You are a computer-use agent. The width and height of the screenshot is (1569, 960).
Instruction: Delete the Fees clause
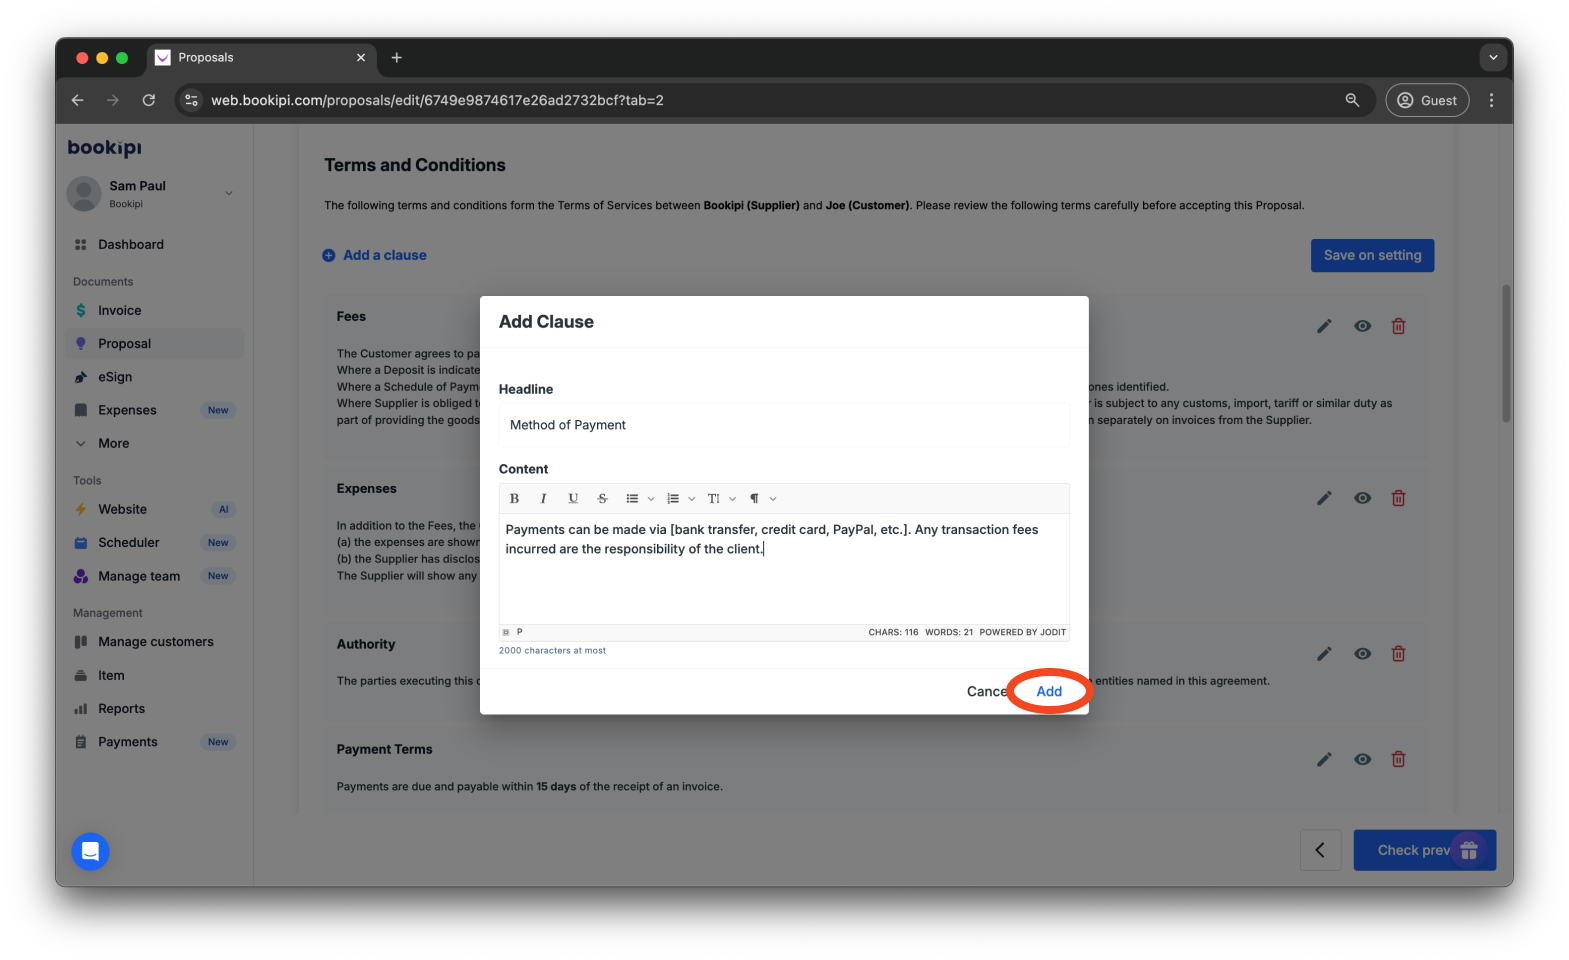coord(1399,326)
